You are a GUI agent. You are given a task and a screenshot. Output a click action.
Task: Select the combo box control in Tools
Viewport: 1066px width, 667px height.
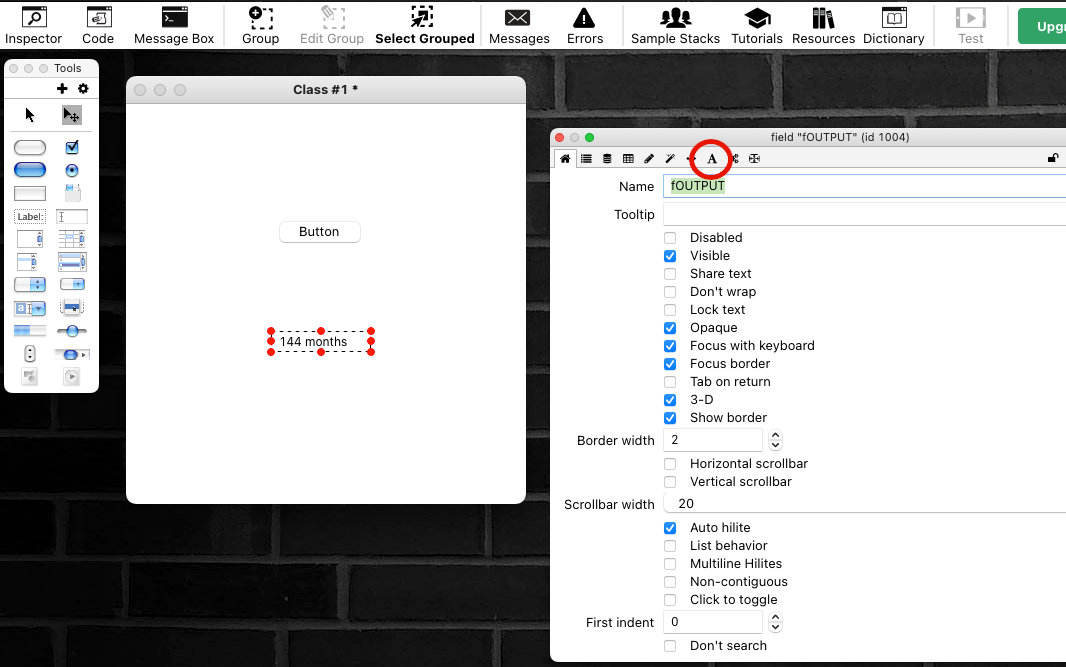[30, 309]
